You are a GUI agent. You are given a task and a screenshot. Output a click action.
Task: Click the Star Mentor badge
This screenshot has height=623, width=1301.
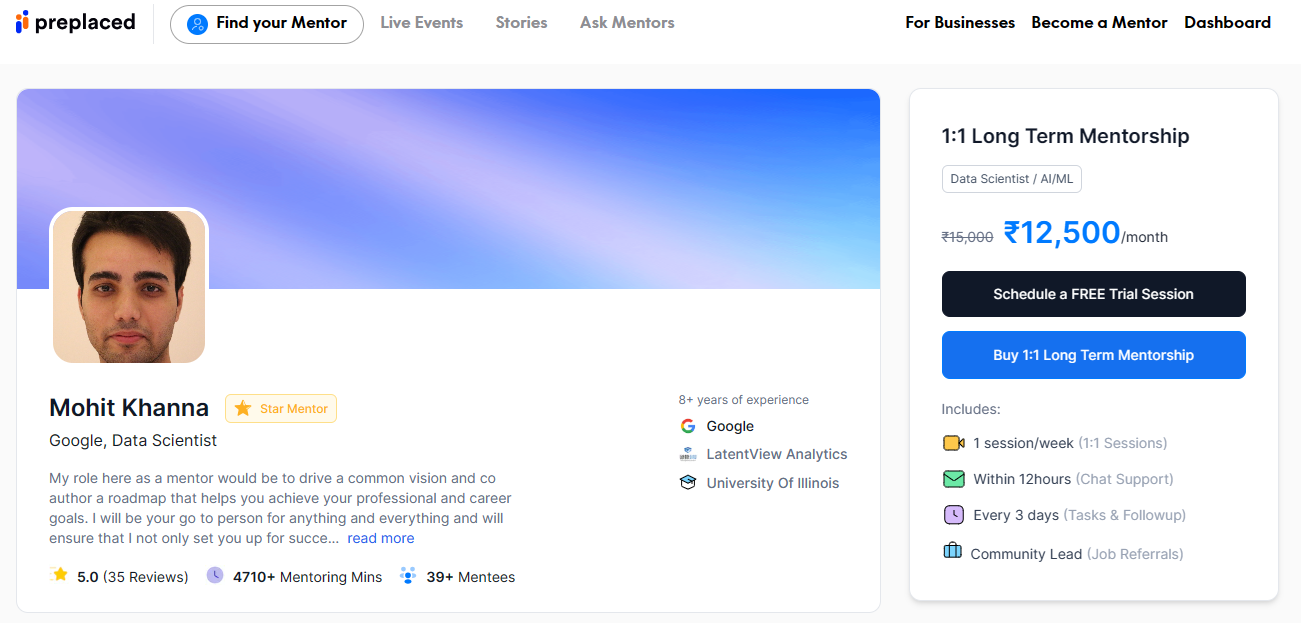tap(281, 408)
